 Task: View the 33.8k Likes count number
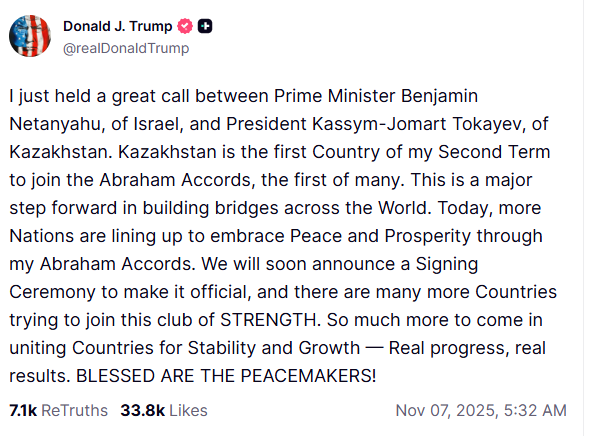142,410
